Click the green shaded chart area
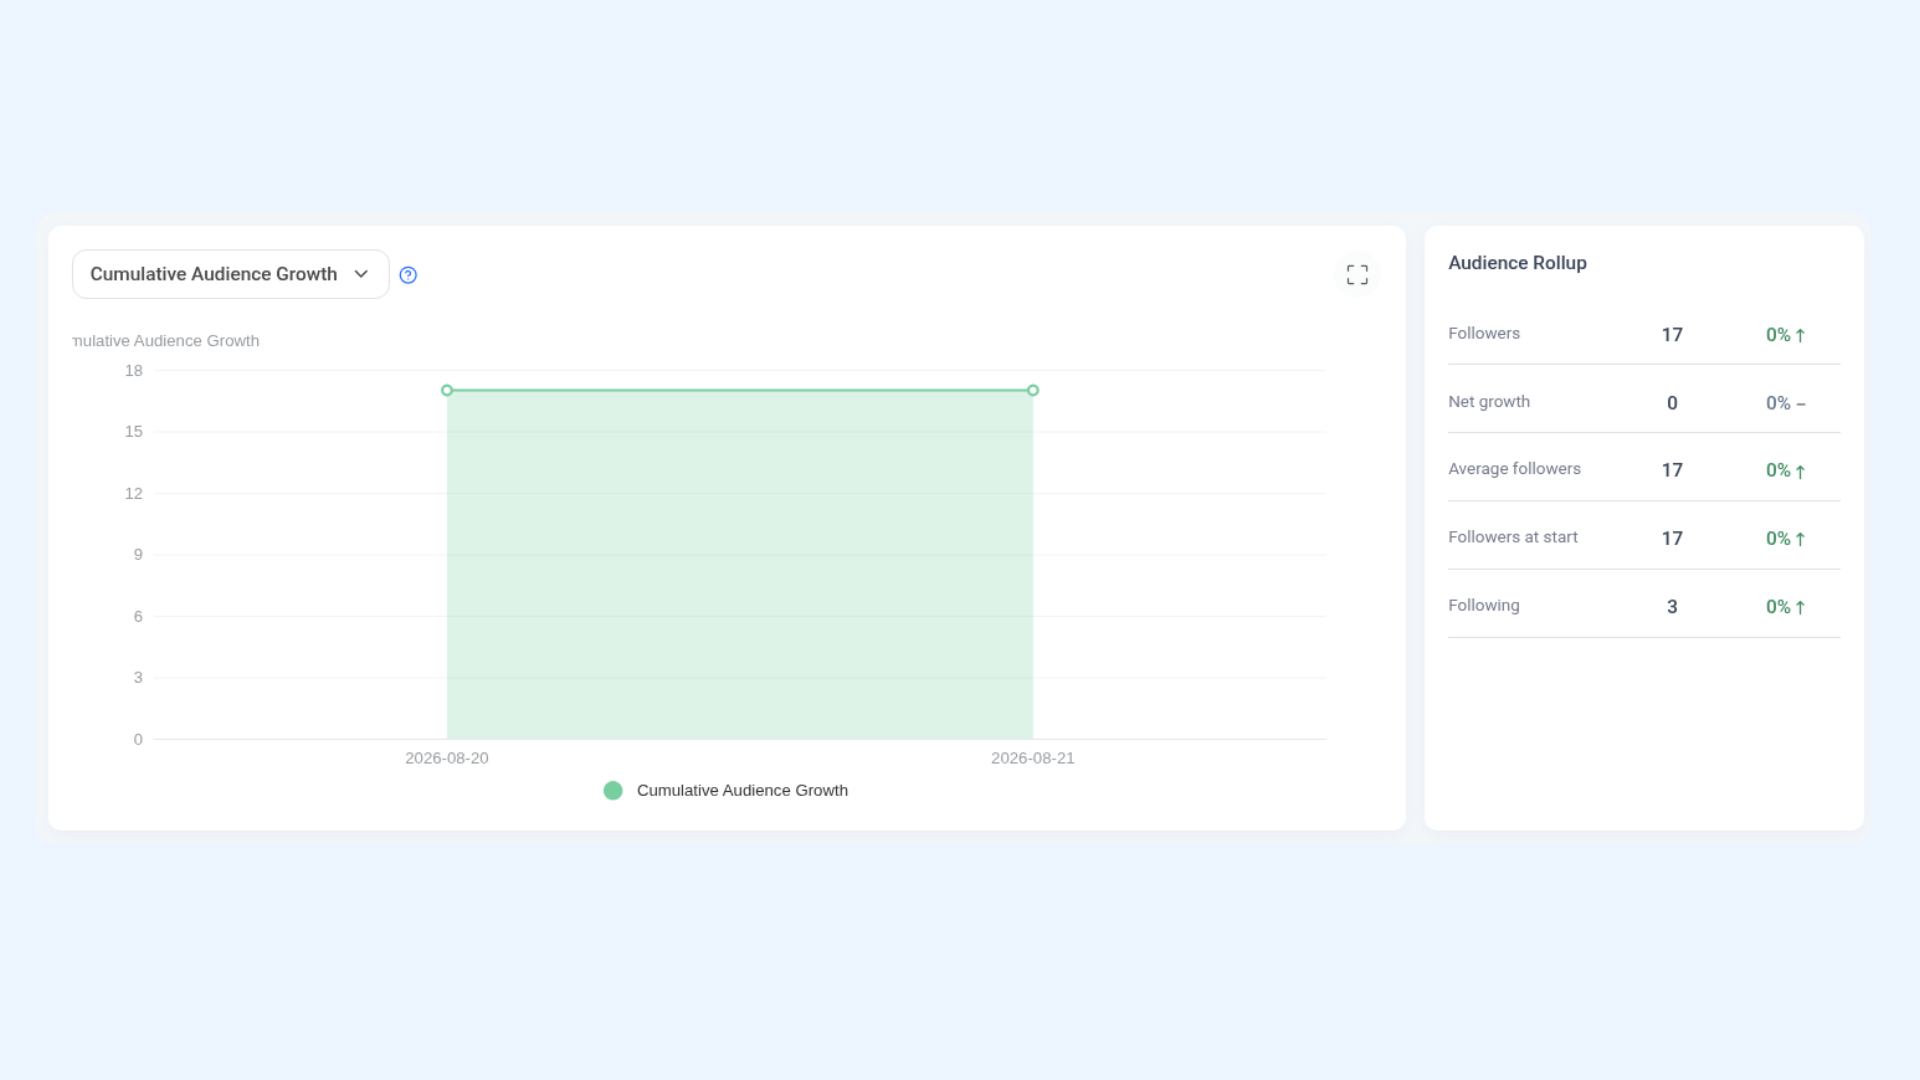Image resolution: width=1920 pixels, height=1080 pixels. (x=740, y=565)
